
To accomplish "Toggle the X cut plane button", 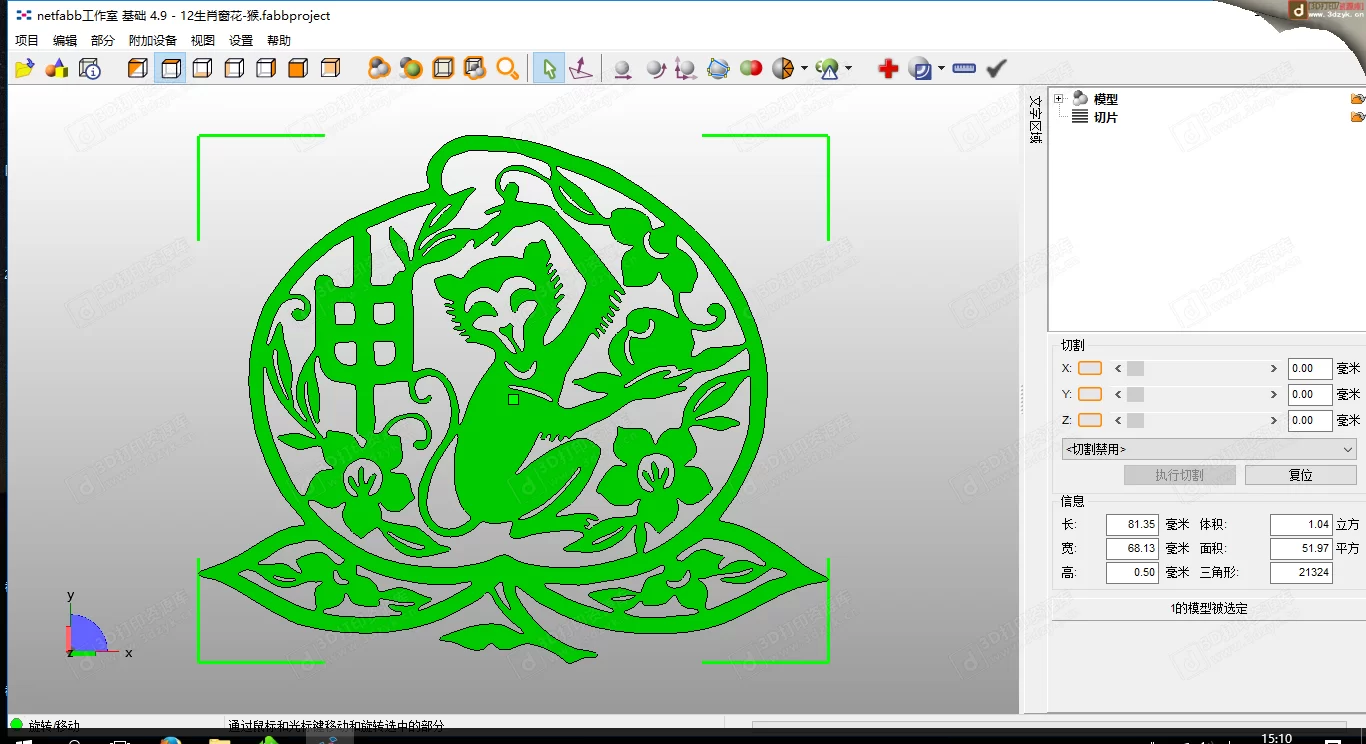I will click(x=1090, y=368).
